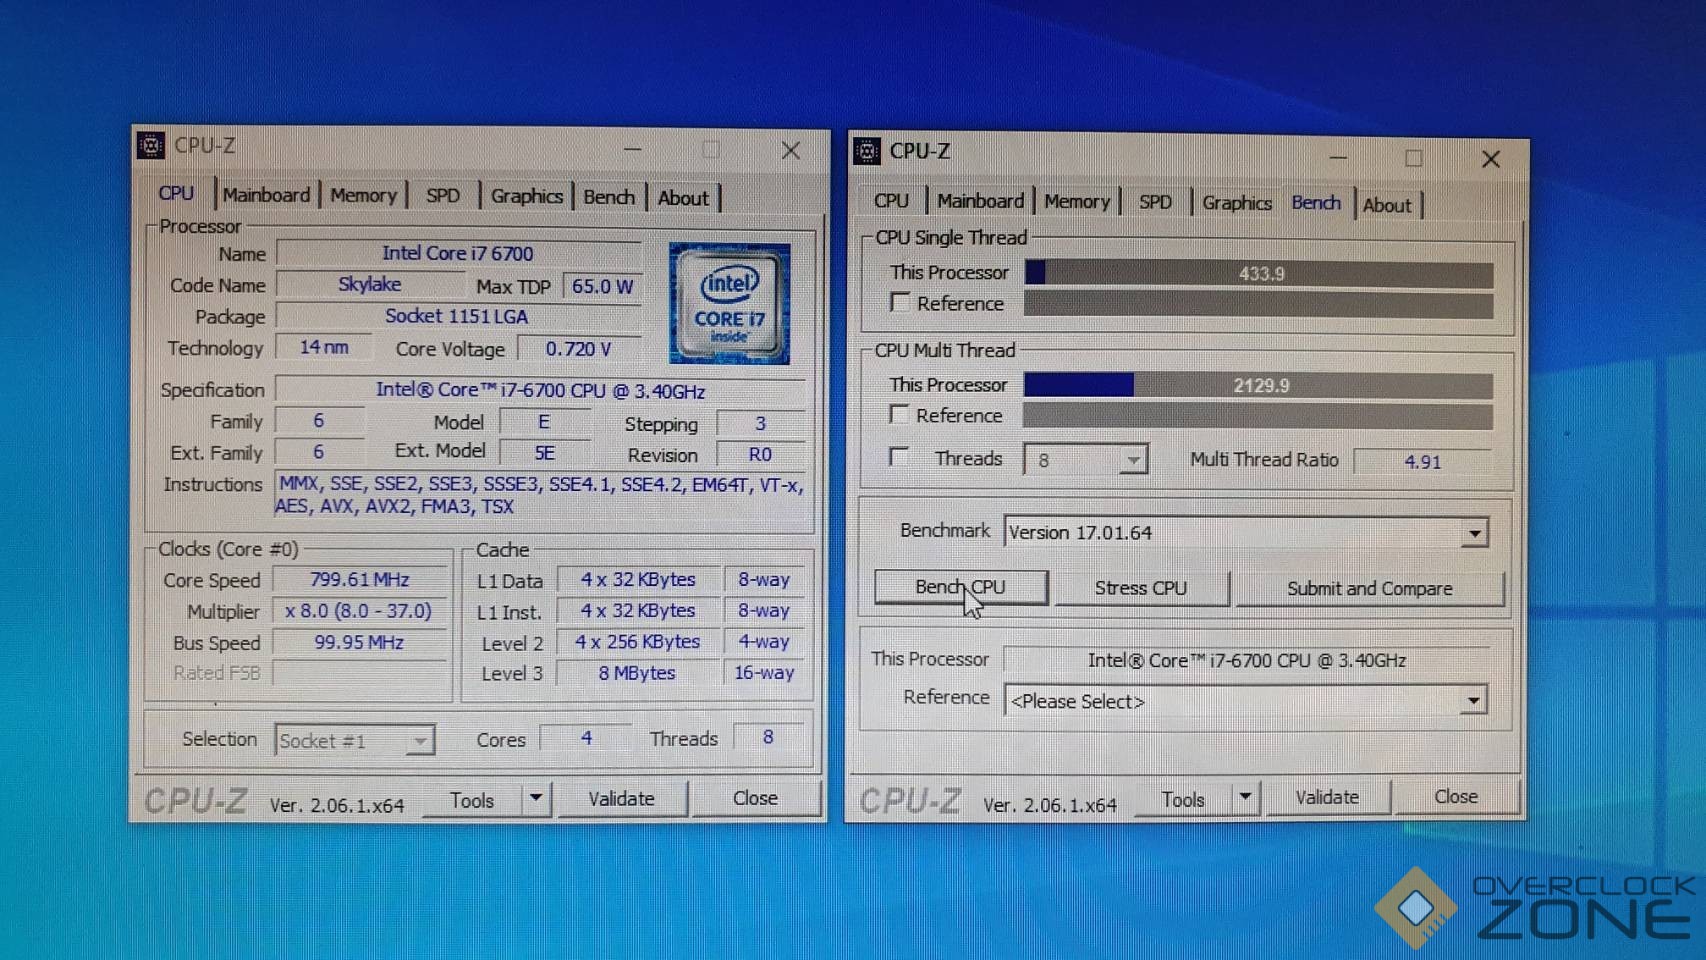
Task: Click the Multi Thread reference bar
Action: point(1258,417)
